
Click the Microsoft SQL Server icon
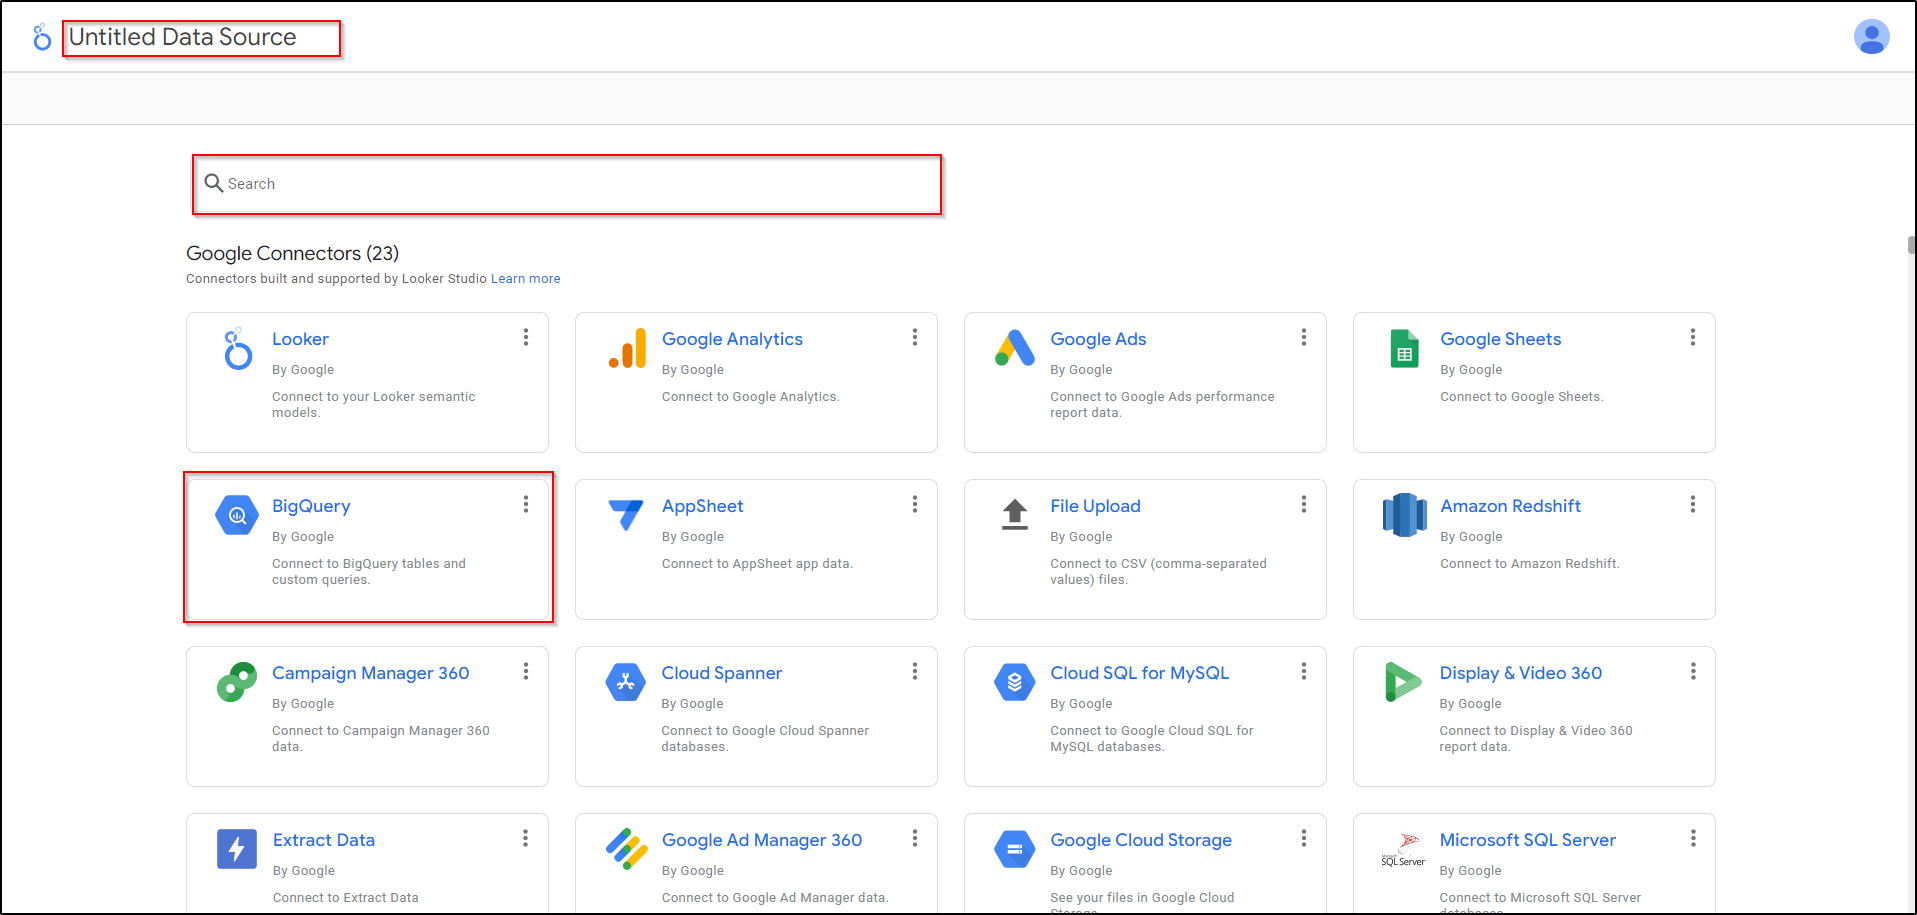click(1403, 850)
